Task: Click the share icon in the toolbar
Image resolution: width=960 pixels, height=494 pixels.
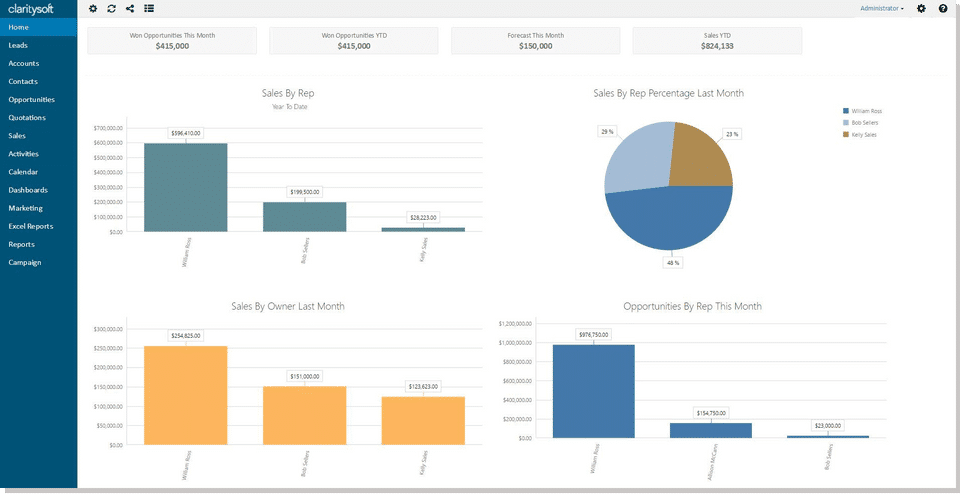Action: 129,9
